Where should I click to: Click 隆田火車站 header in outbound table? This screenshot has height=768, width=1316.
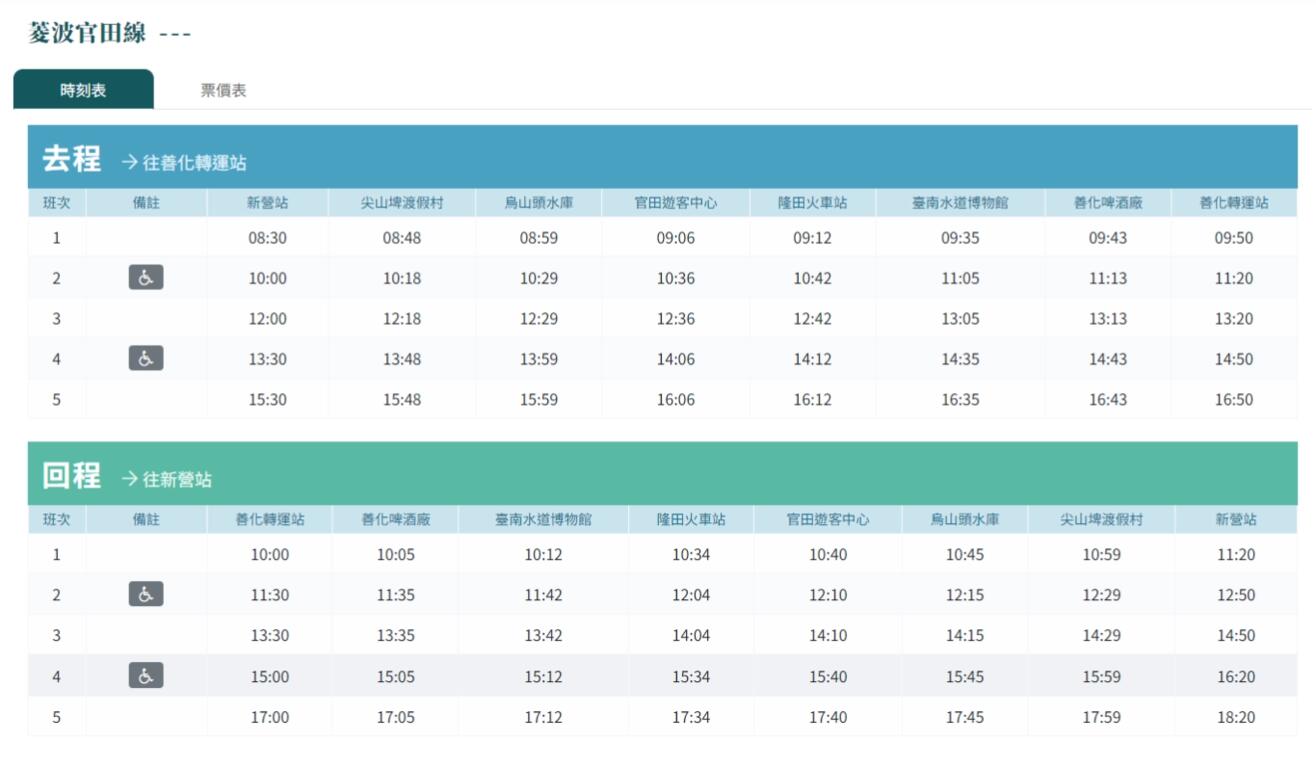point(812,203)
